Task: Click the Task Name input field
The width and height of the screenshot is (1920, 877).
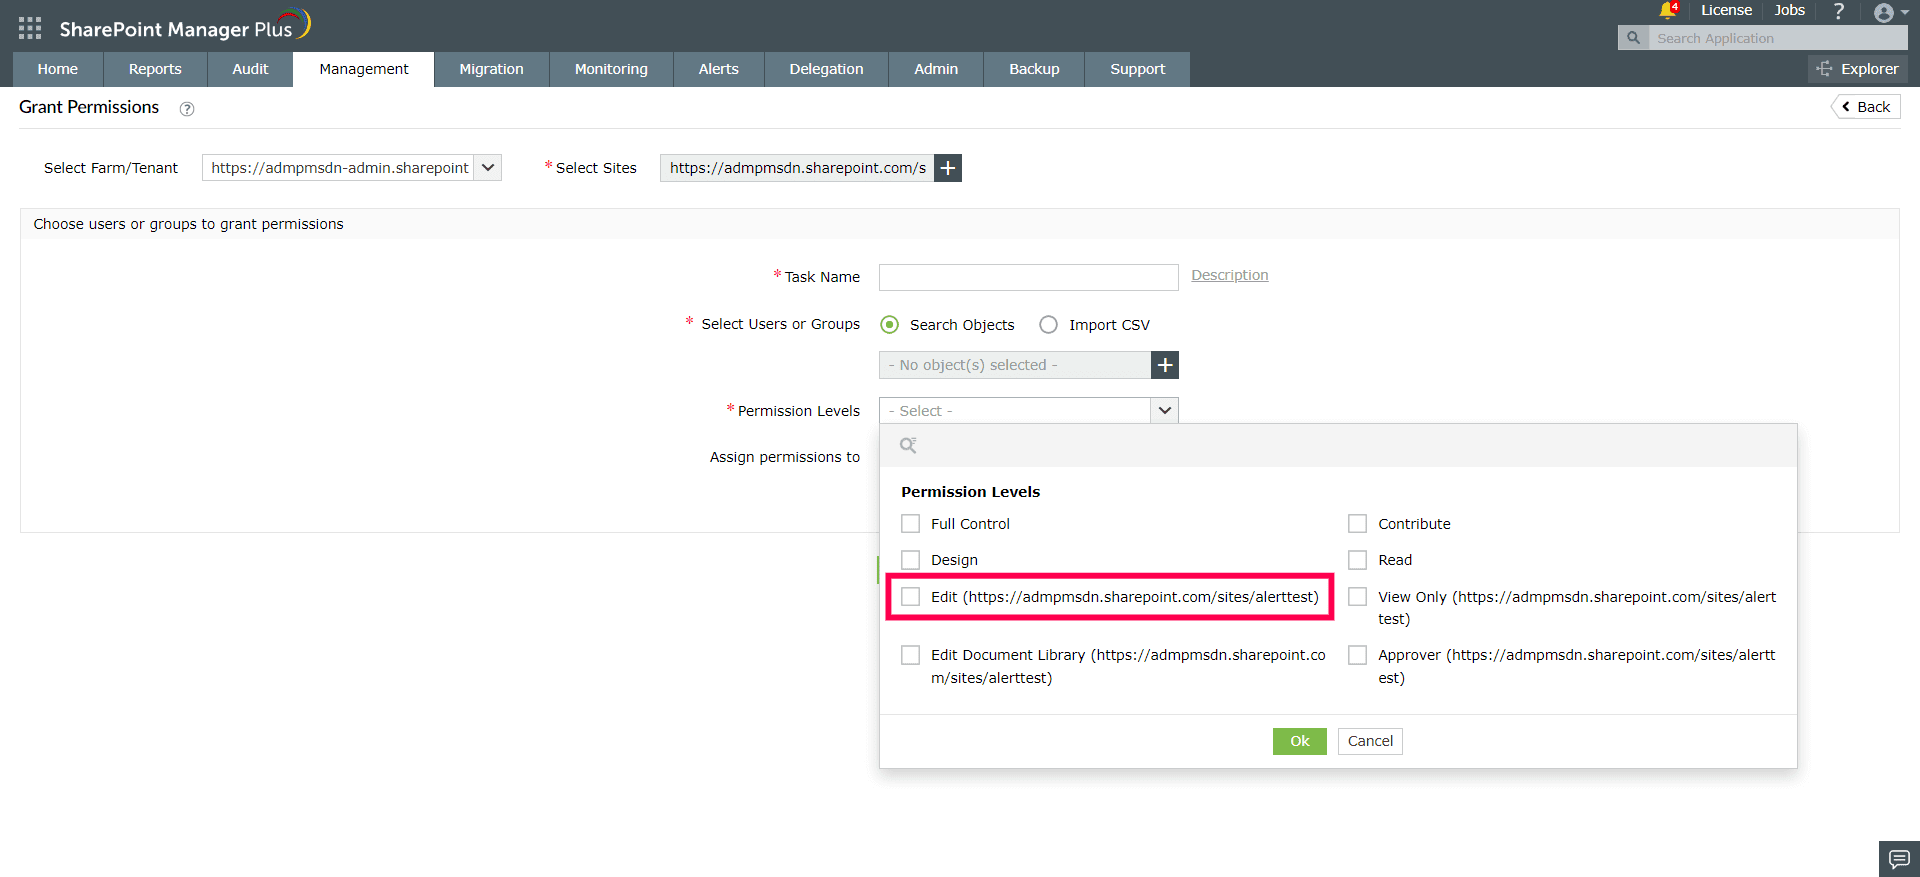Action: [1029, 277]
